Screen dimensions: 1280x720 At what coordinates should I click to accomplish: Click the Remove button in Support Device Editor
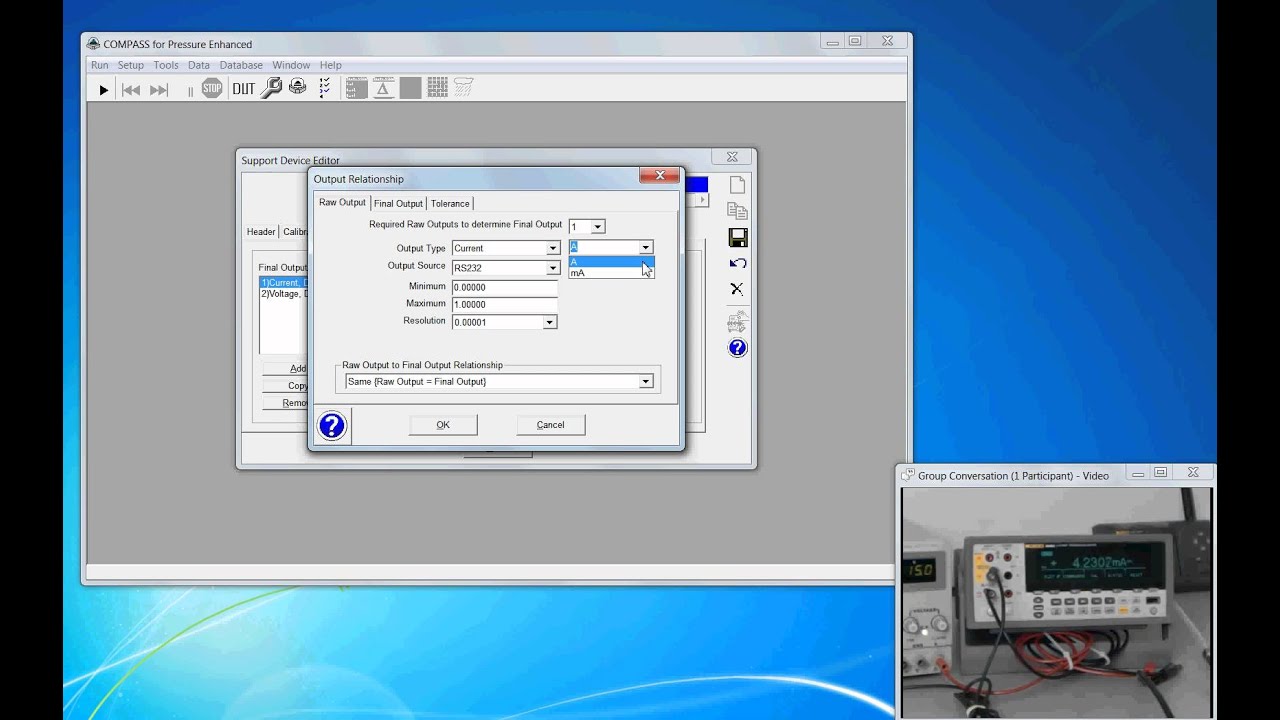click(286, 403)
